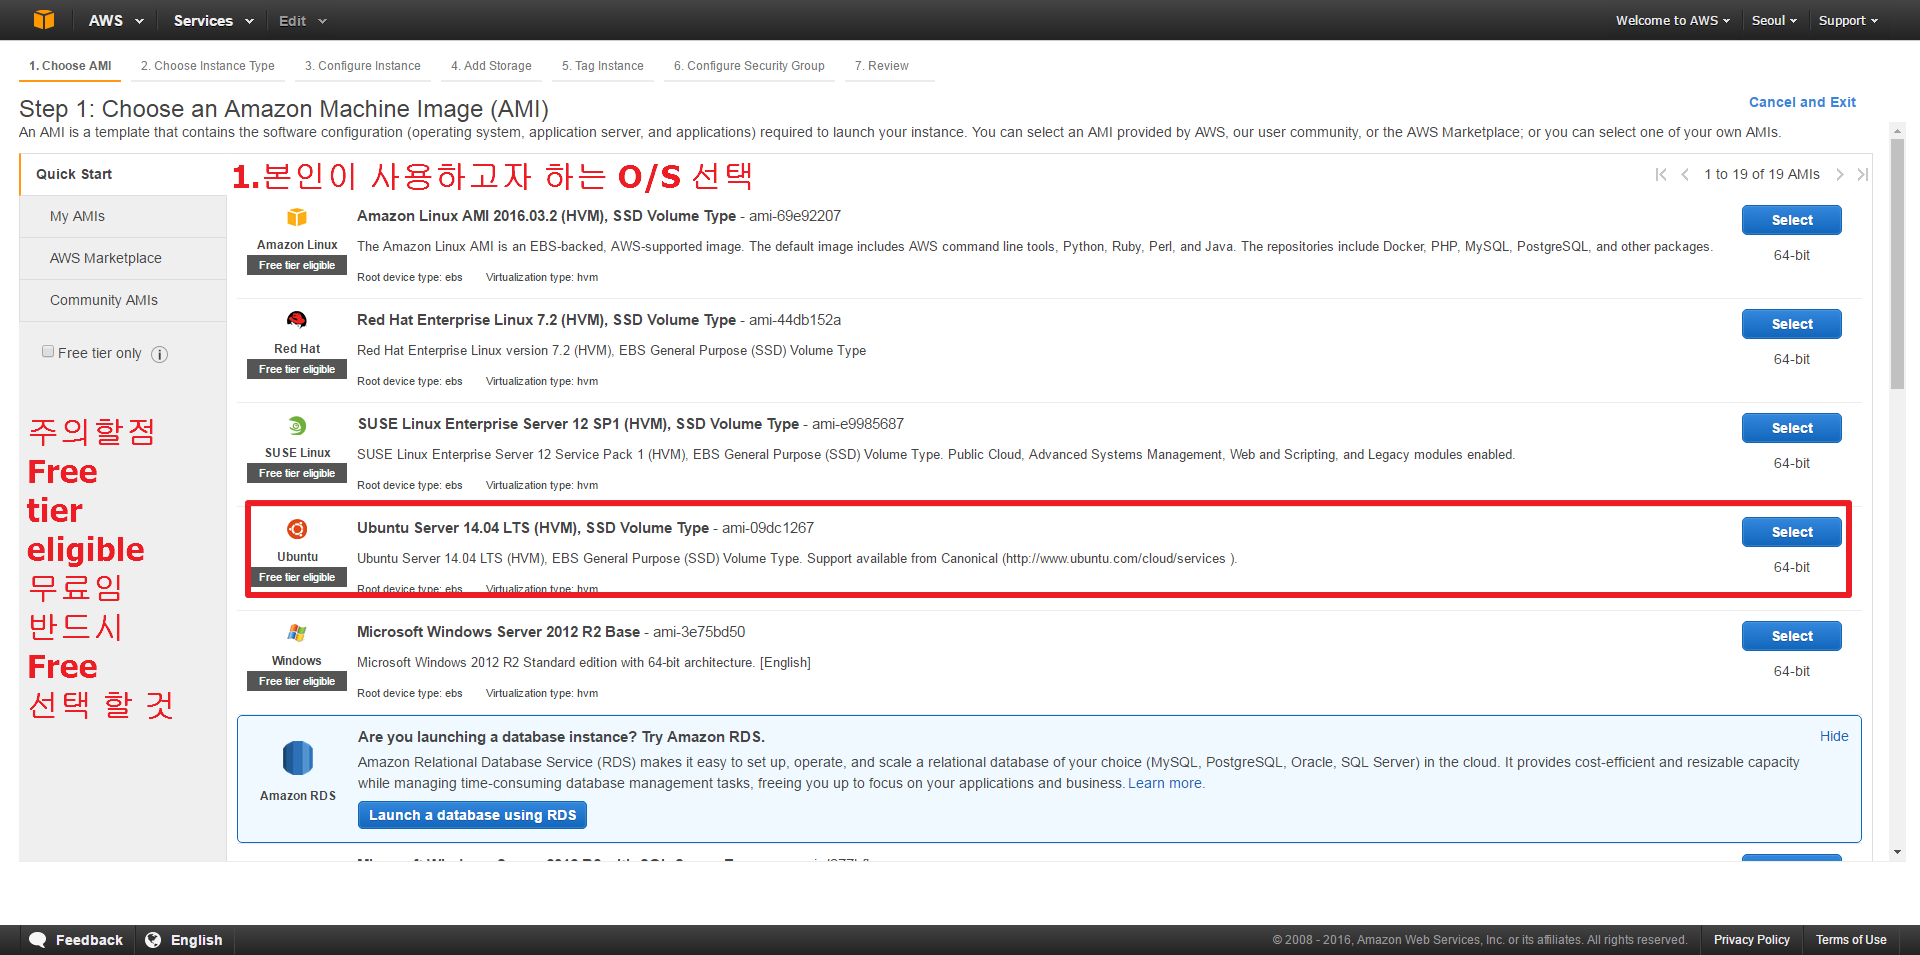Go to the next page of AMIs
Screen dimensions: 1920x955
1839,174
